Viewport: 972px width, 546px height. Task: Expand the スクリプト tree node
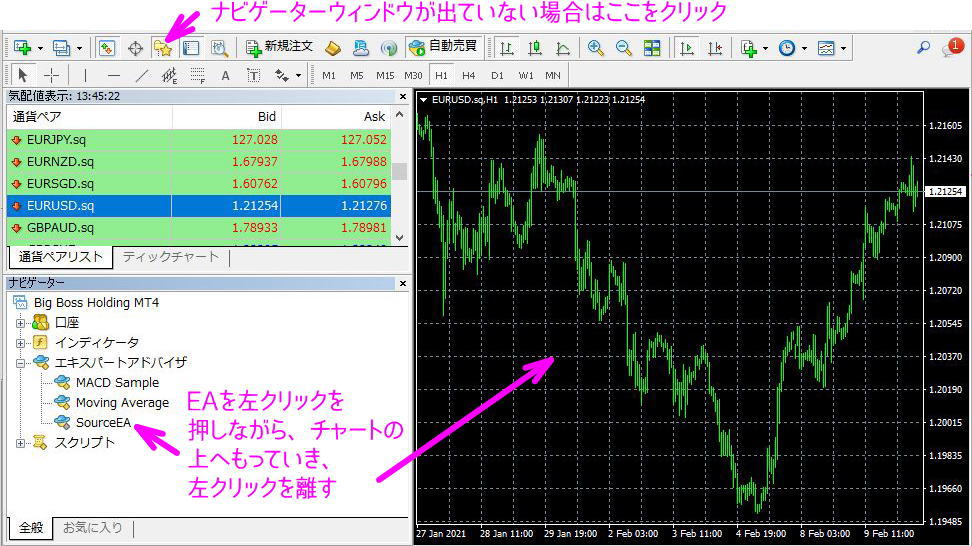(20, 443)
